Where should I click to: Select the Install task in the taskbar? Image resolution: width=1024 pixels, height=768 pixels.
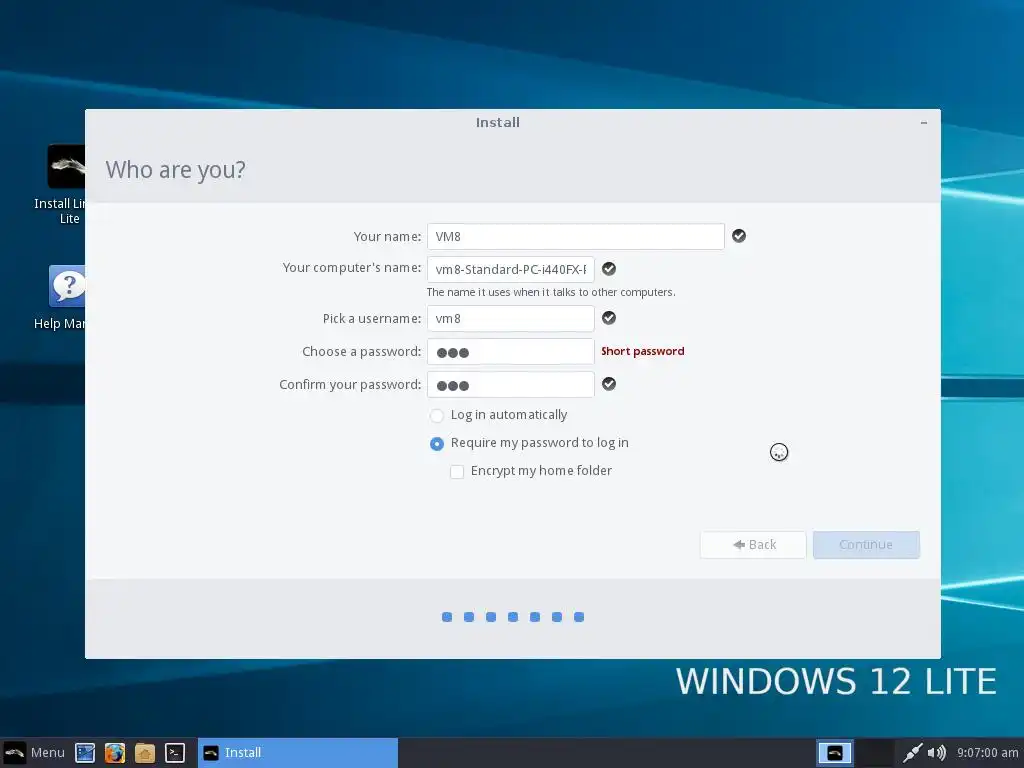[298, 753]
